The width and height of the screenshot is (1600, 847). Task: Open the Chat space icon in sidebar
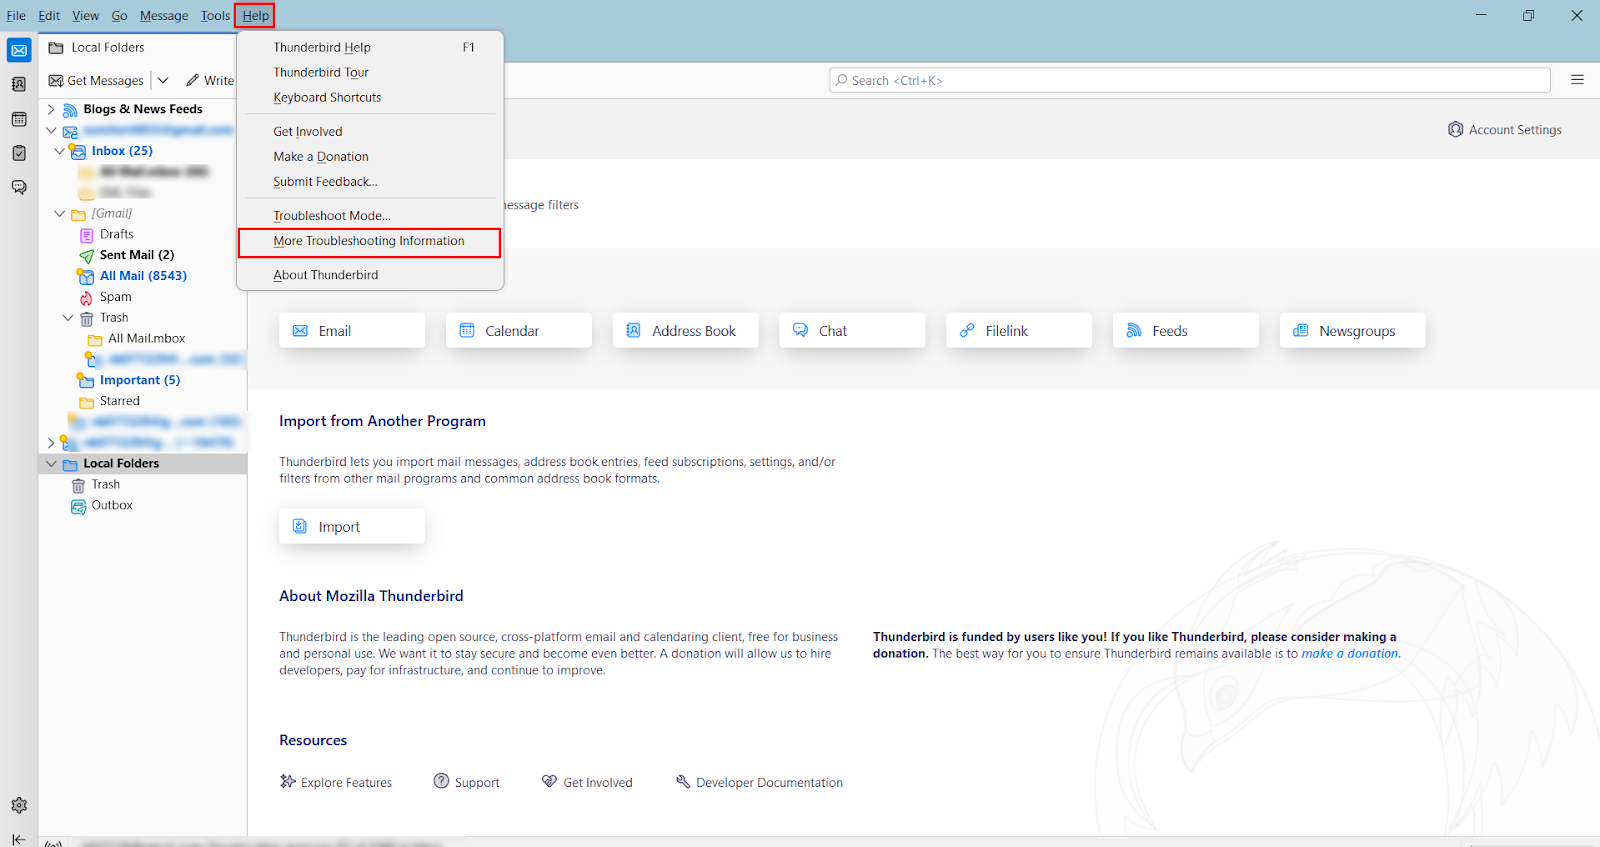coord(19,187)
